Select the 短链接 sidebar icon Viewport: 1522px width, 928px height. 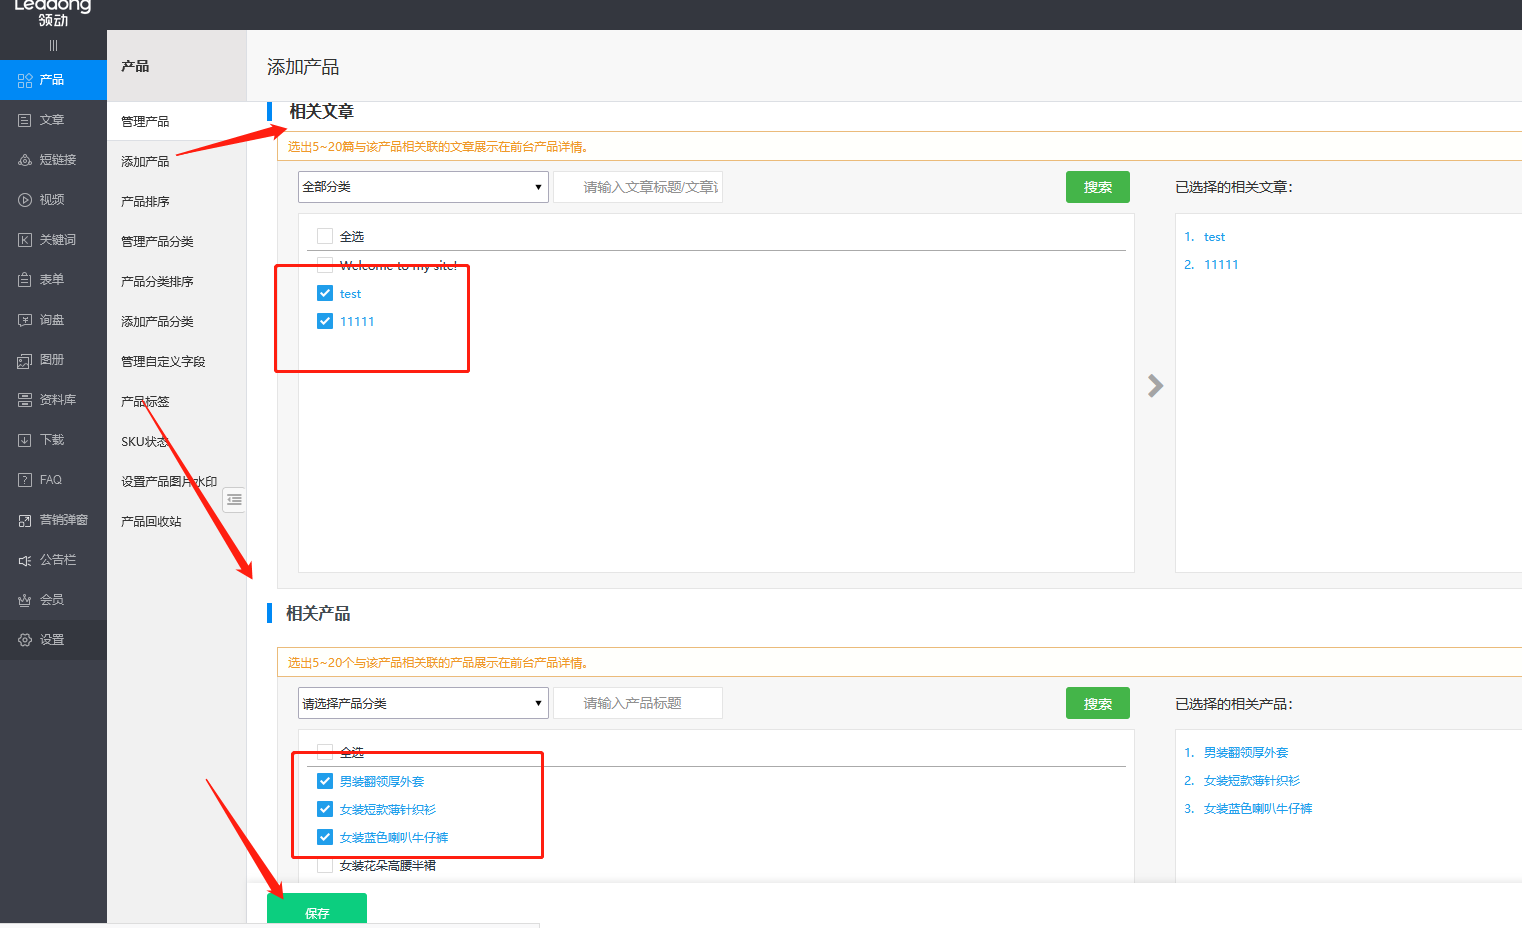pos(25,160)
